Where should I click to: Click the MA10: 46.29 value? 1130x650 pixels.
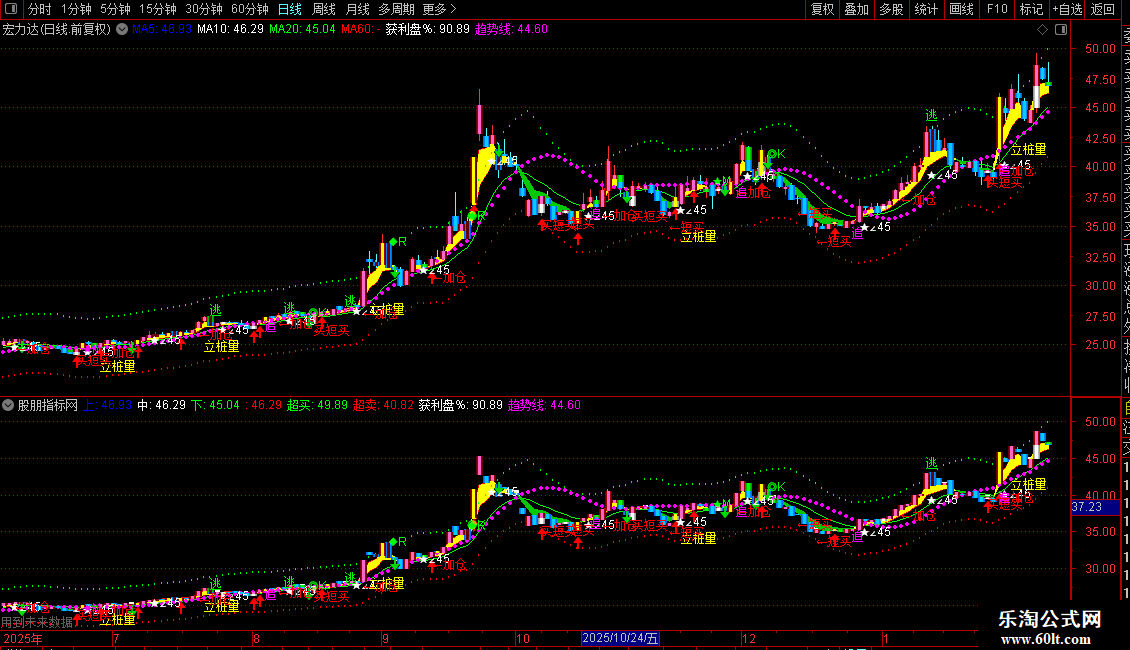click(231, 29)
